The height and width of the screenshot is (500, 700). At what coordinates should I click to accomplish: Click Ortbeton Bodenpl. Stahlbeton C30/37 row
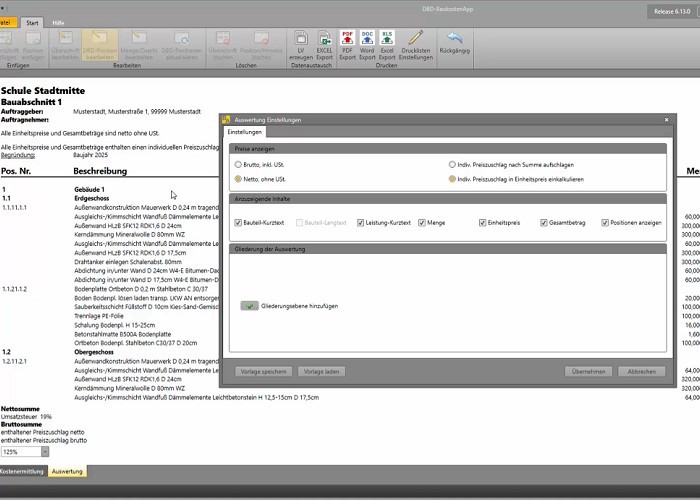point(135,343)
